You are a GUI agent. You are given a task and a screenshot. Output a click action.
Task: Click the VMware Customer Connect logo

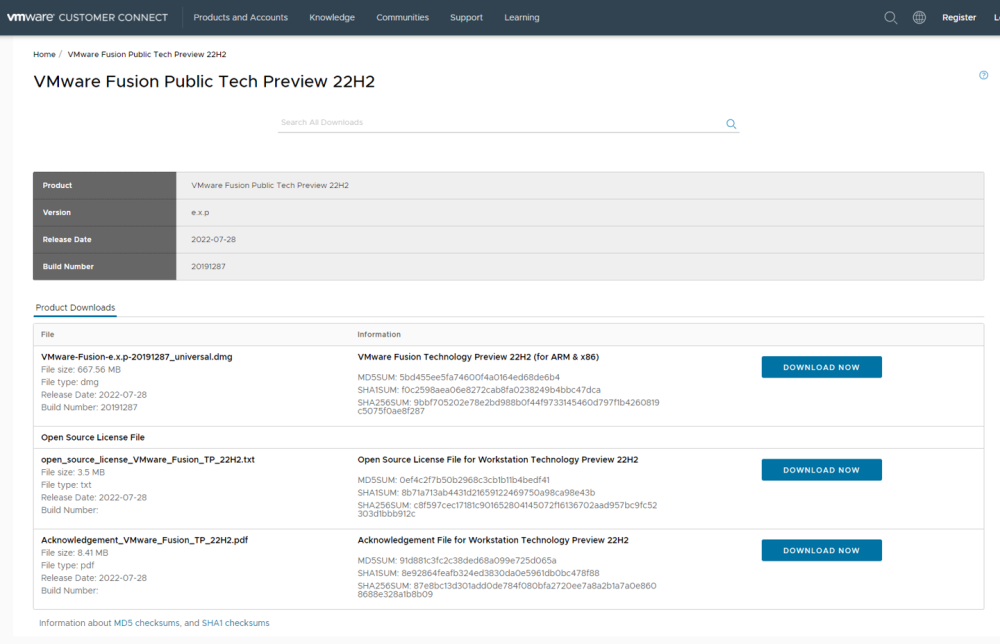click(88, 17)
